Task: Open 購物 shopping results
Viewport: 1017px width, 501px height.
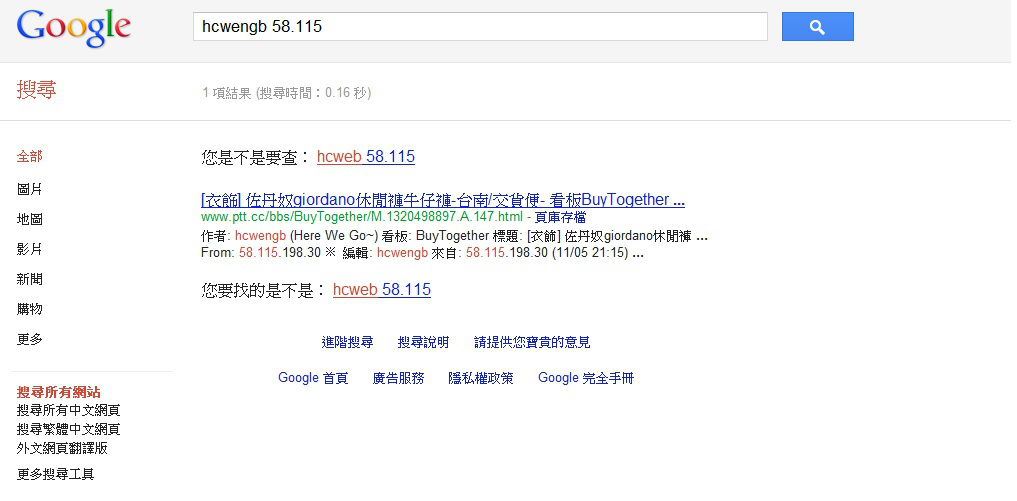Action: [x=30, y=309]
